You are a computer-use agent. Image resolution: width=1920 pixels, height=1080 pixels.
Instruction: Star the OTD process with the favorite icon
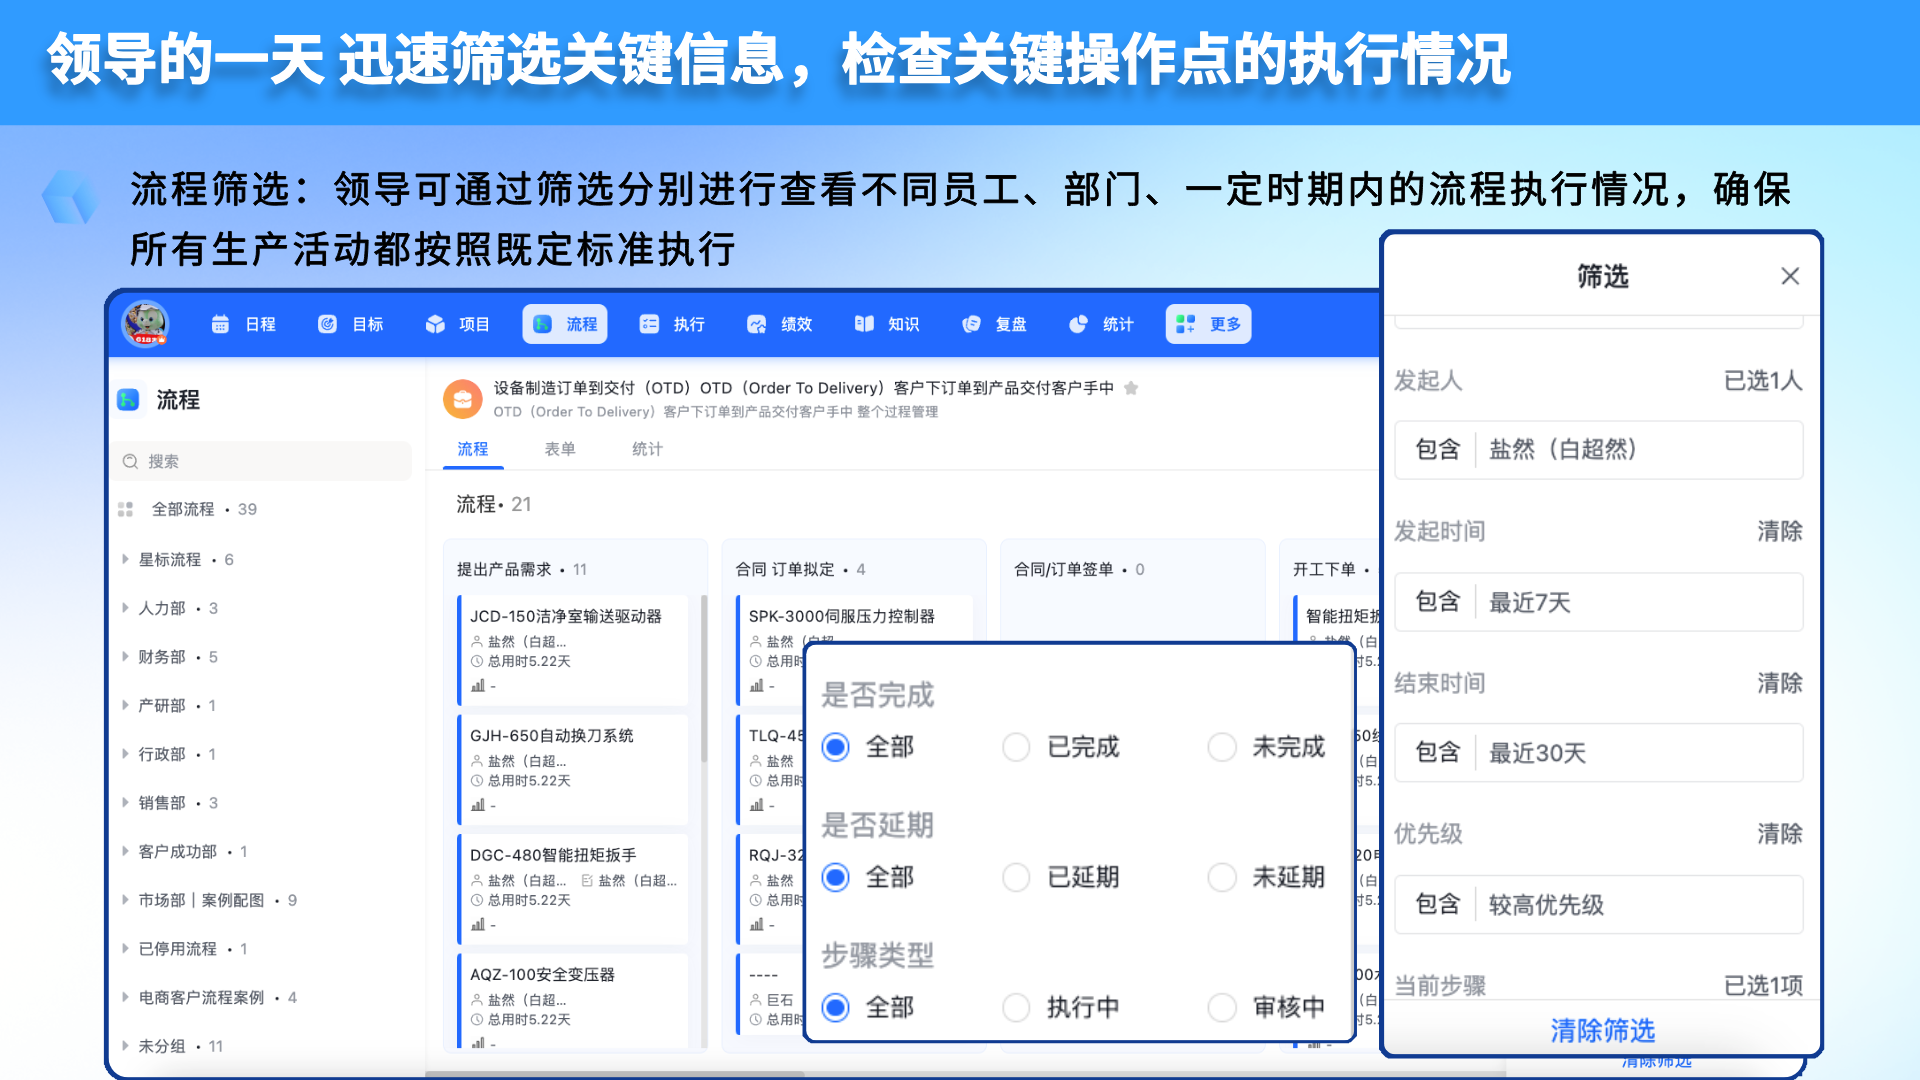(1131, 388)
